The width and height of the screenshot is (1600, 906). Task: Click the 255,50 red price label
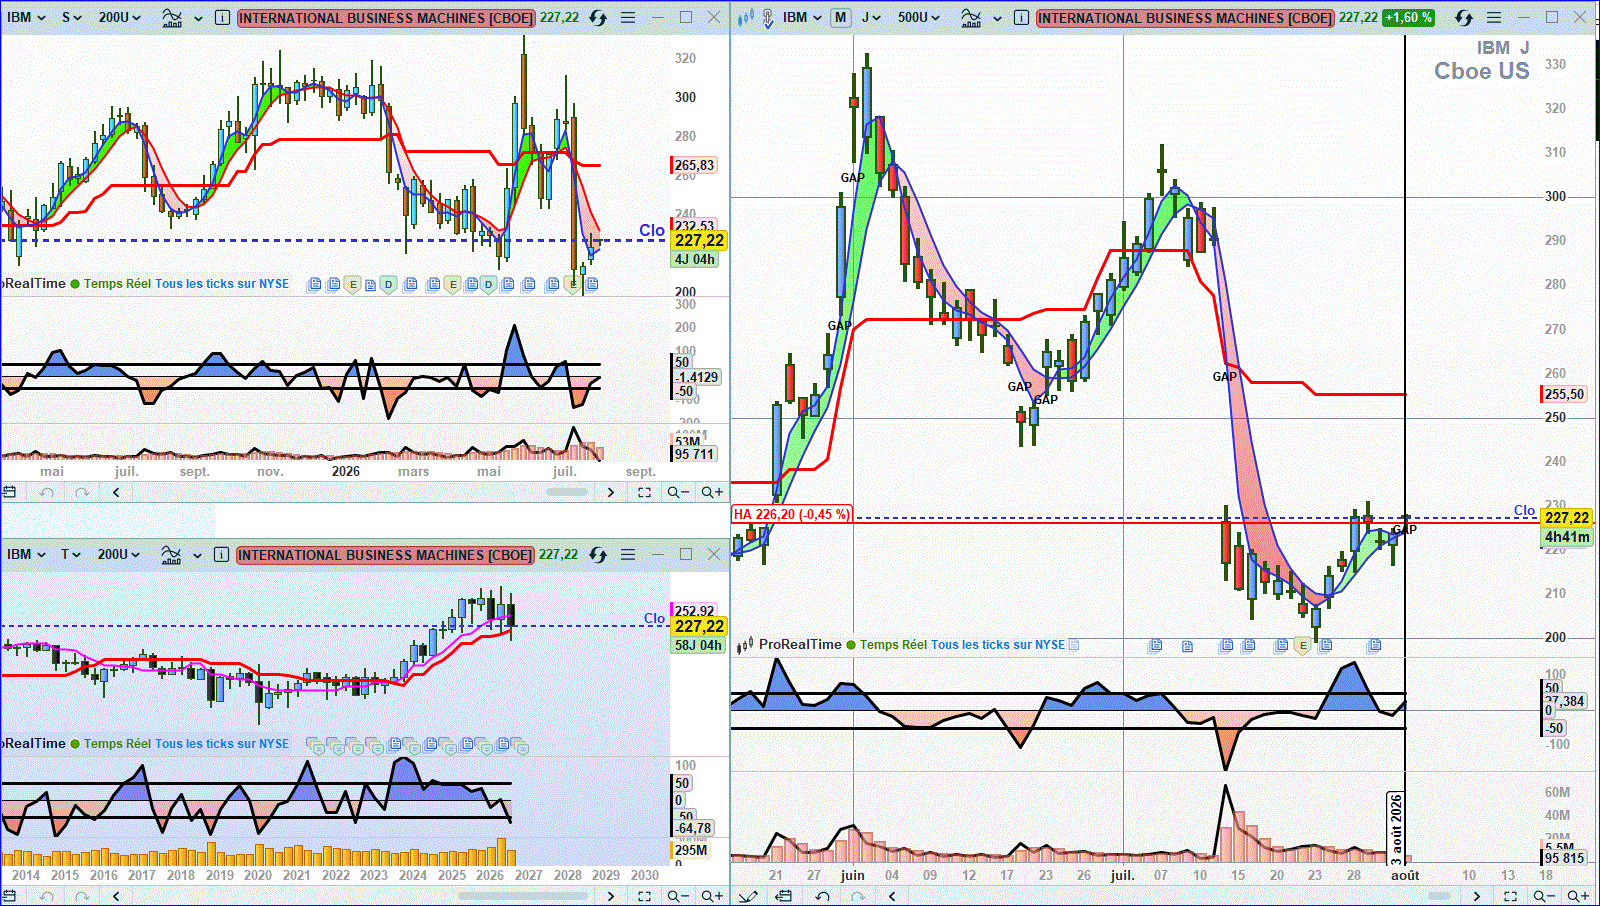coord(1565,394)
